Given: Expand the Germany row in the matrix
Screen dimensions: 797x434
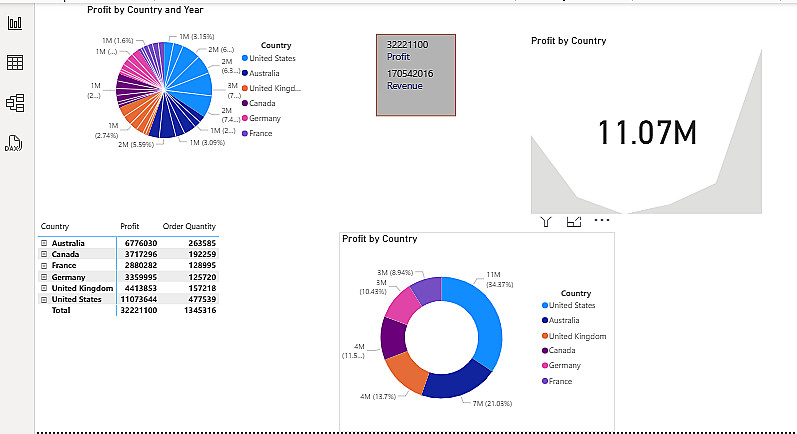Looking at the screenshot, I should (x=44, y=277).
